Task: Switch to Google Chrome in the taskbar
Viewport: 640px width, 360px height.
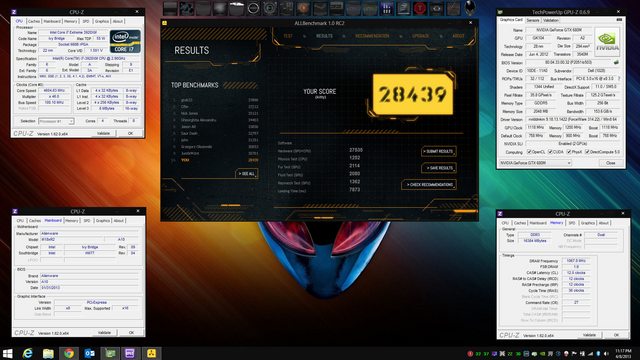Action: point(69,353)
